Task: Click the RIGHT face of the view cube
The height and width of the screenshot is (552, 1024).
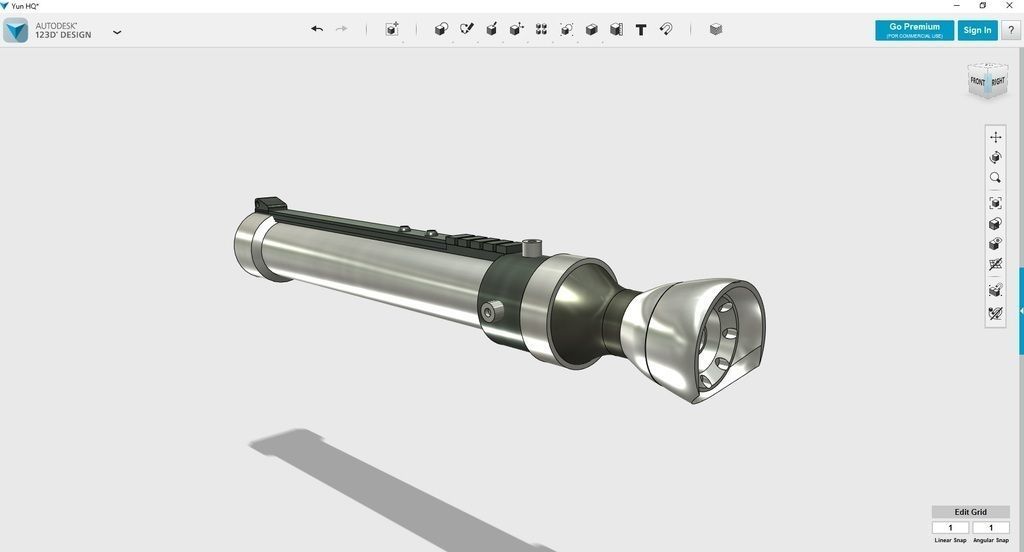Action: [998, 82]
